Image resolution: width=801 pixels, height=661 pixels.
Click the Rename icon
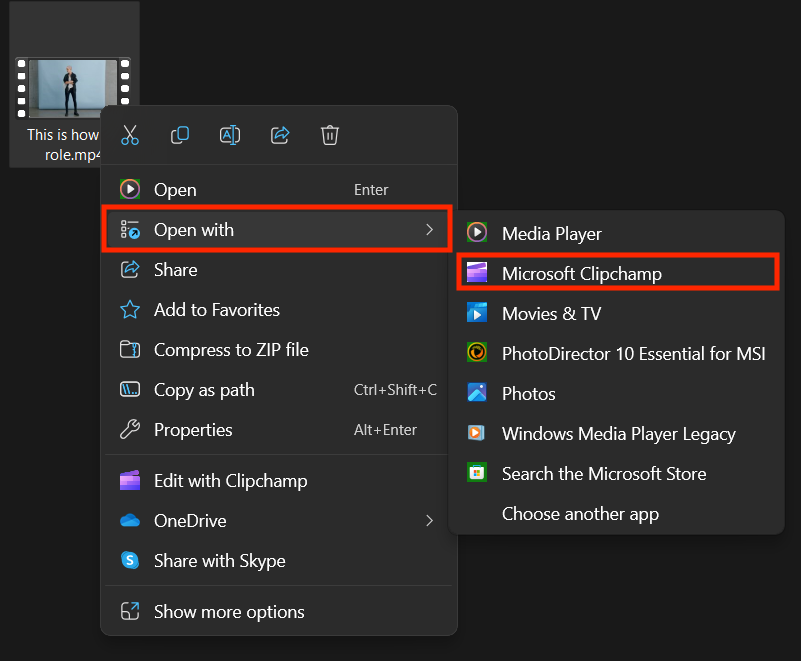coord(229,134)
